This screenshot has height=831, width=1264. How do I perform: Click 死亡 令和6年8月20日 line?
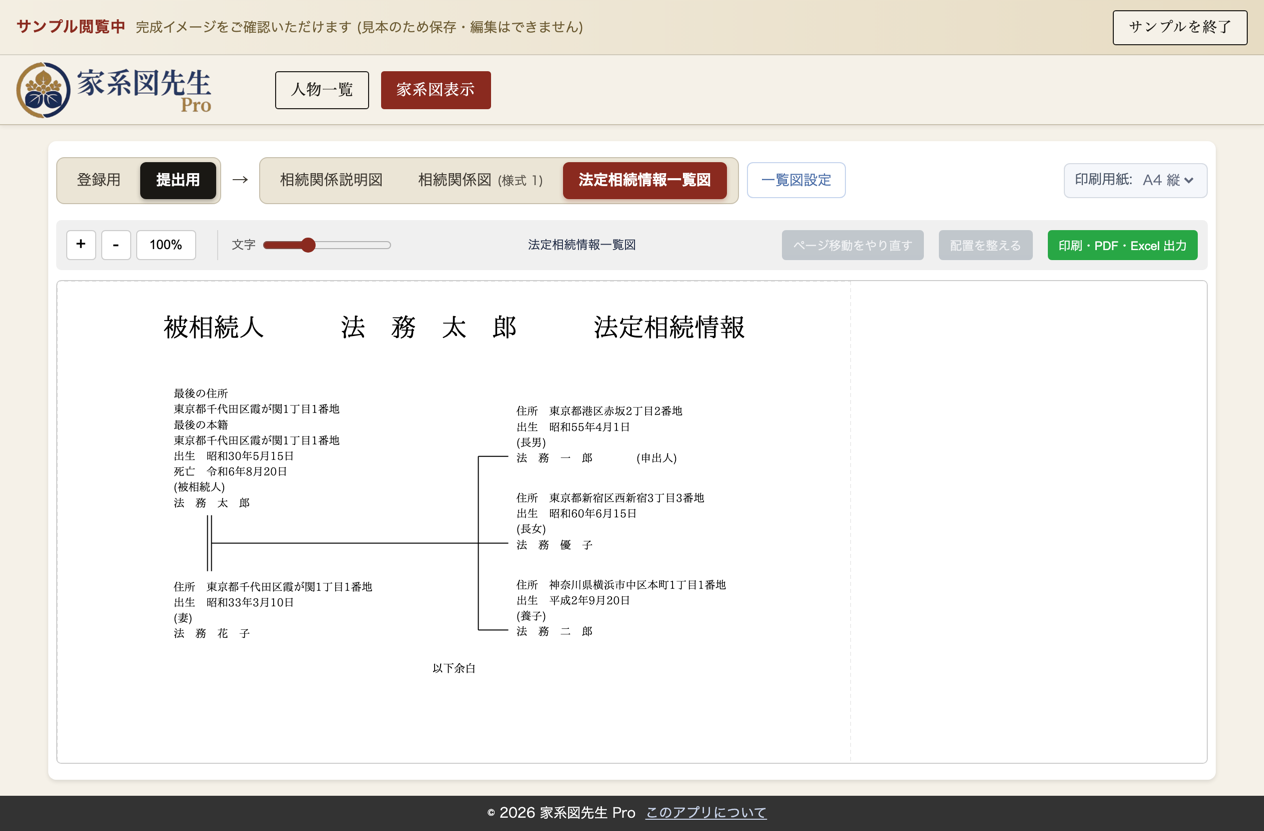(231, 472)
